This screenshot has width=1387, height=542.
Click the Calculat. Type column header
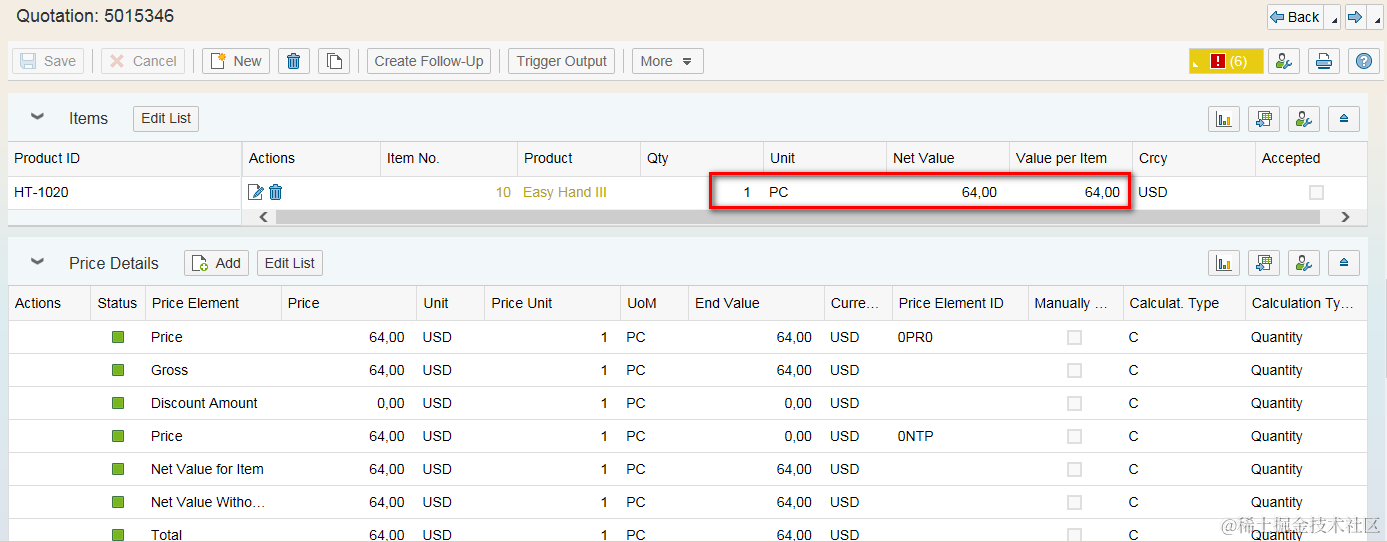point(1184,303)
